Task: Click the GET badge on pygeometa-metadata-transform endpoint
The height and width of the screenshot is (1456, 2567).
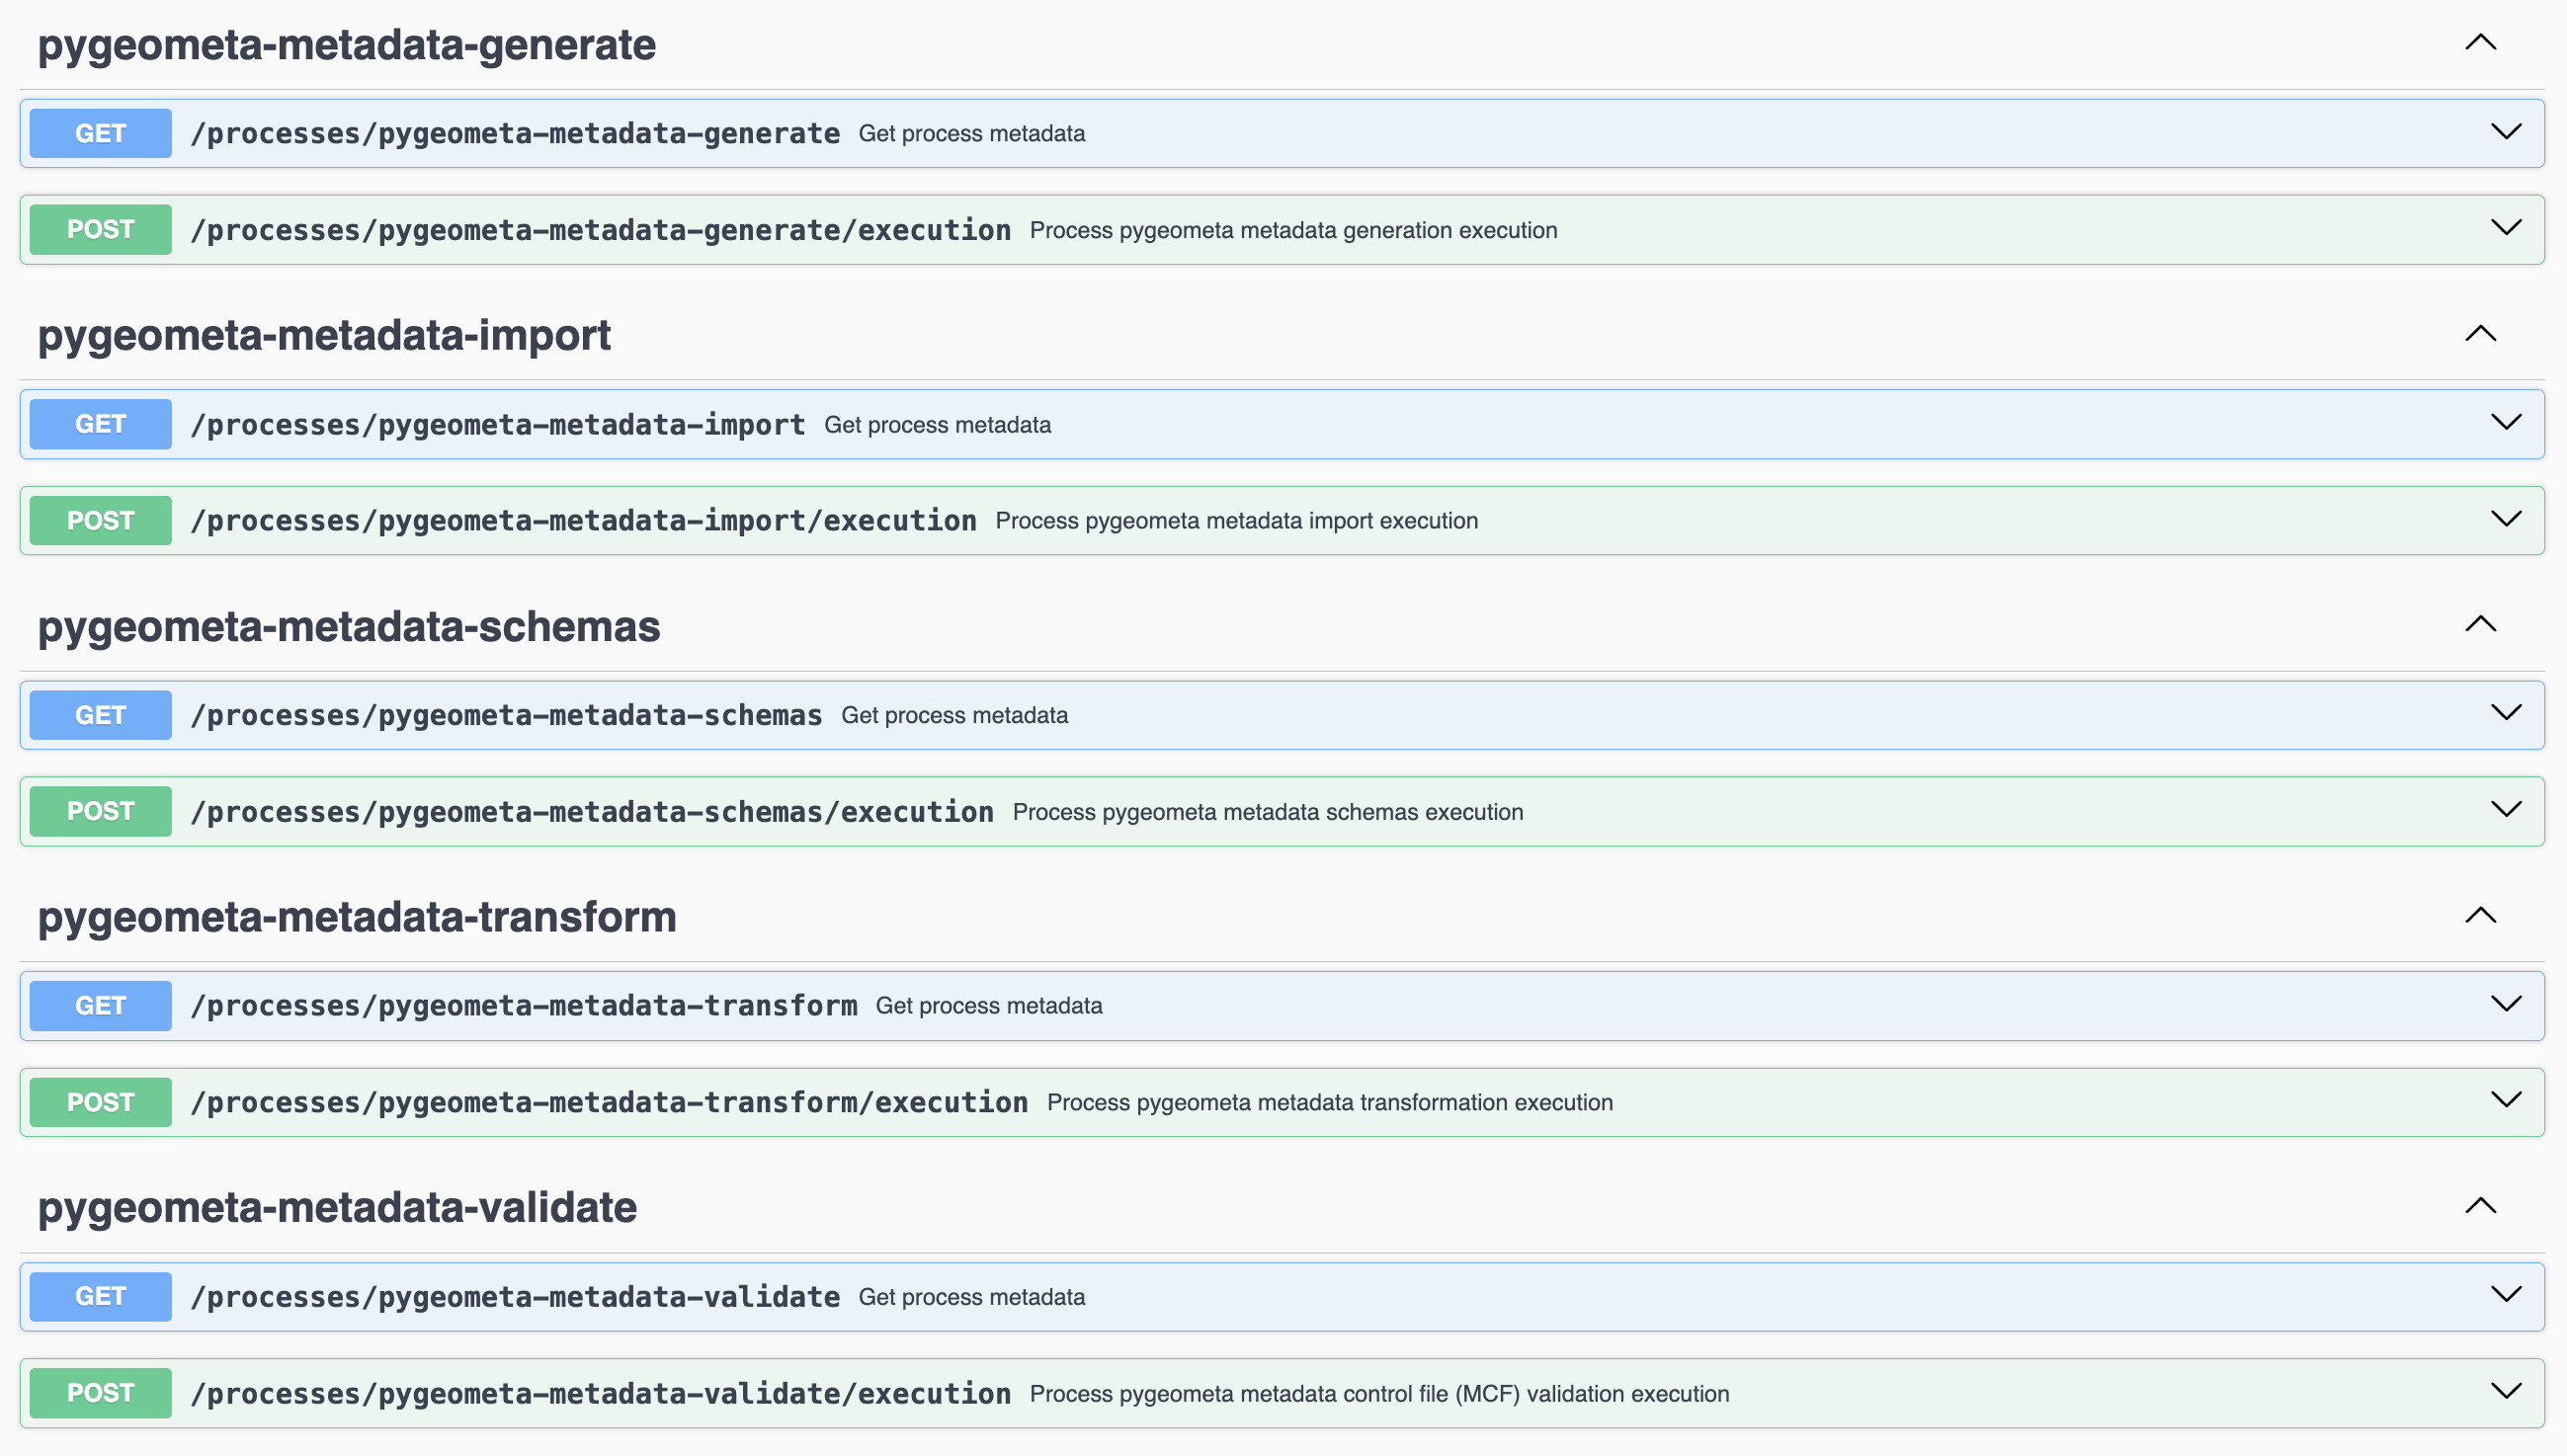Action: (99, 1005)
